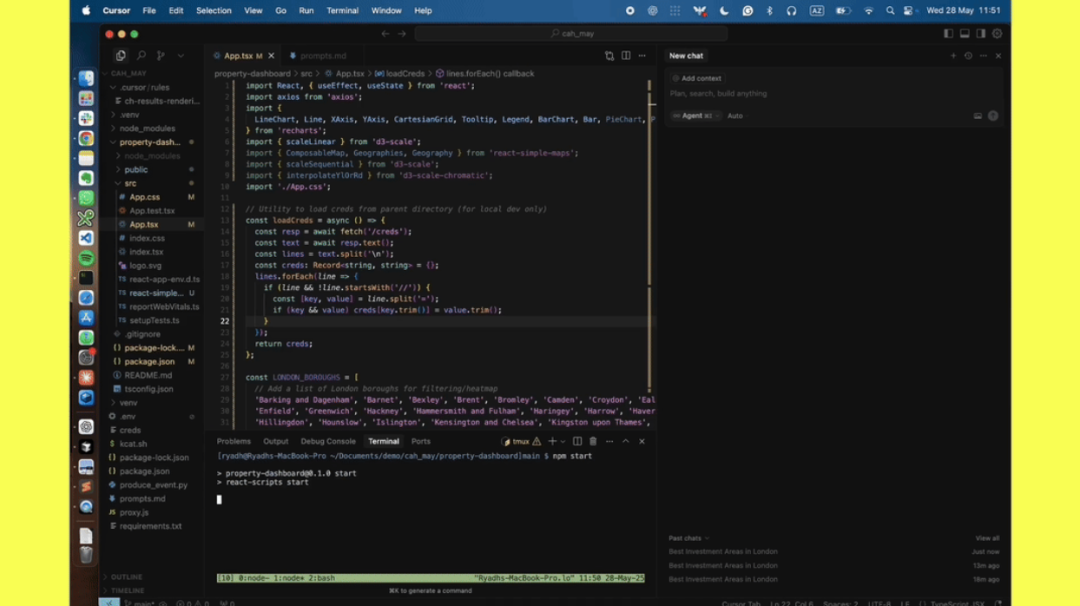This screenshot has height=606, width=1080.
Task: Open settings gear in title bar
Action: [997, 34]
